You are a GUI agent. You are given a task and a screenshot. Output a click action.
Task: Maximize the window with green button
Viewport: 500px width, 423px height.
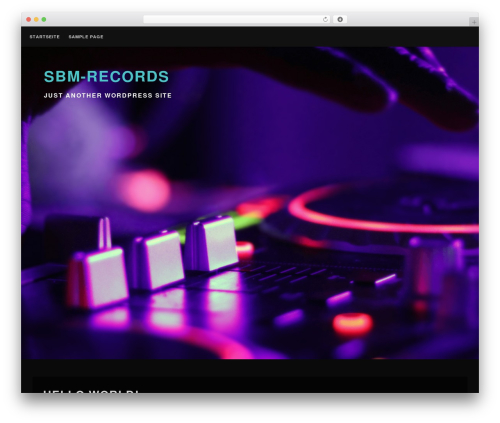click(x=44, y=19)
